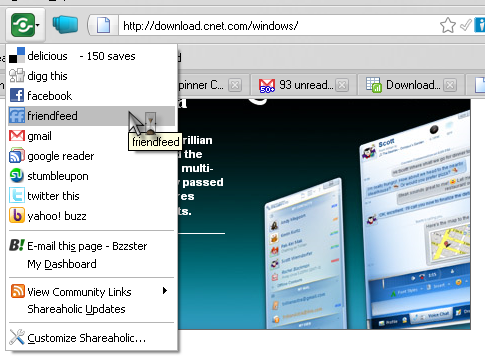
Task: Click the twitter 't' icon
Action: [17, 195]
